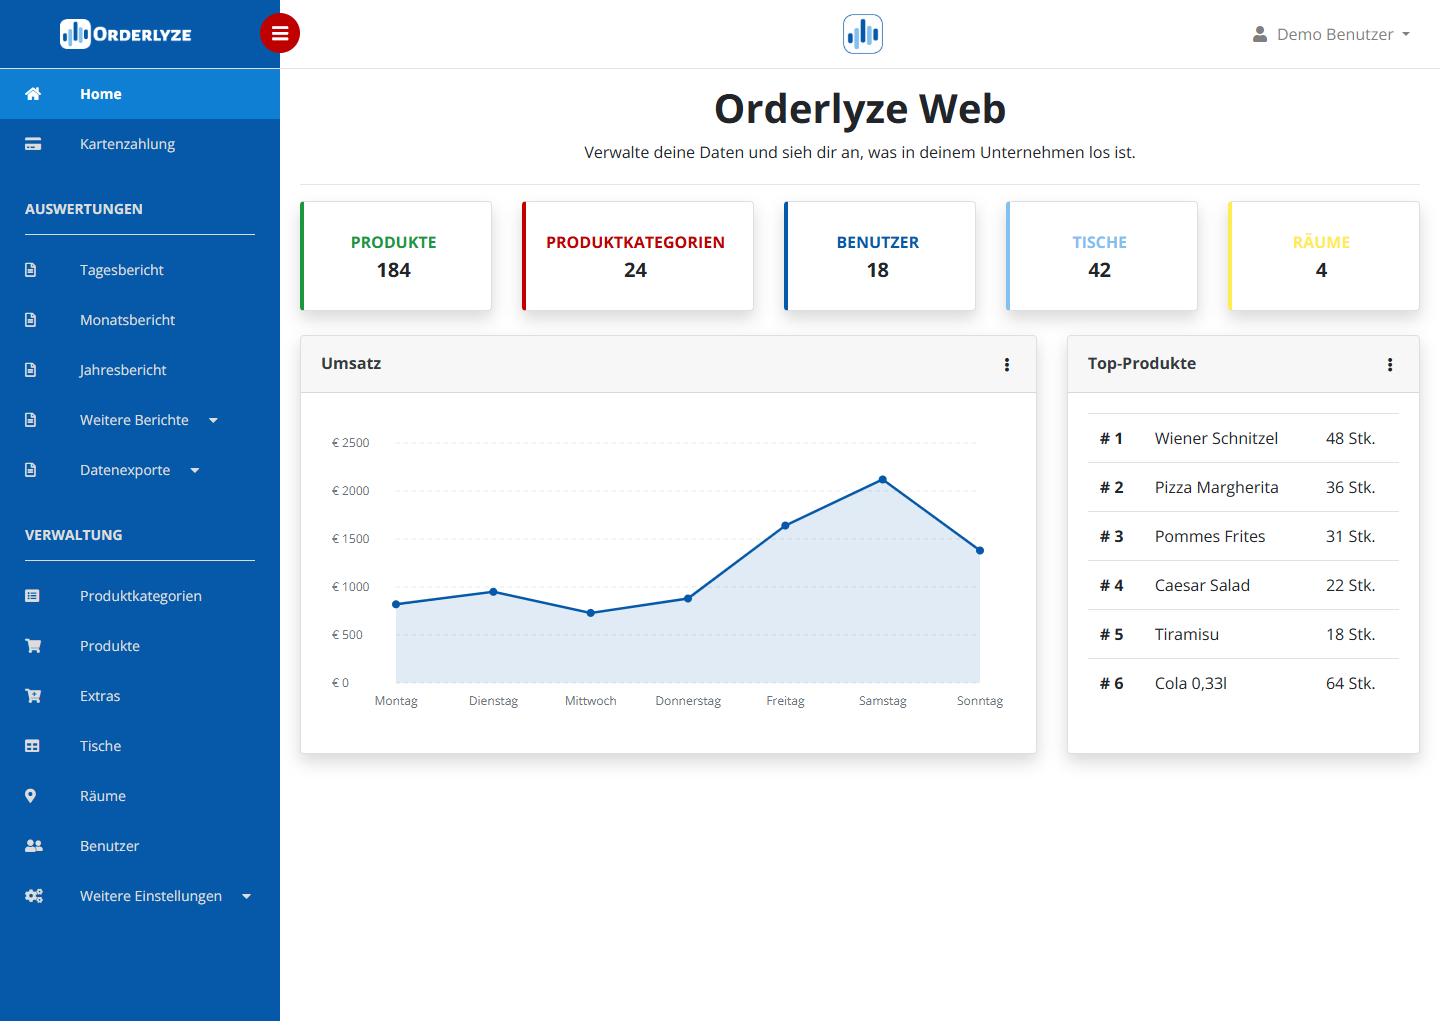Viewport: 1440px width, 1021px height.
Task: Click the Kartenzahlung credit card icon
Action: click(x=33, y=144)
